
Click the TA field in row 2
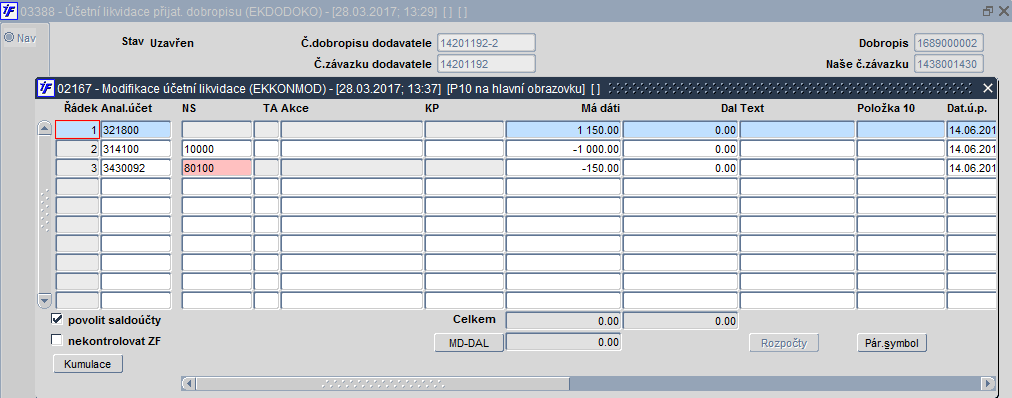(x=267, y=149)
